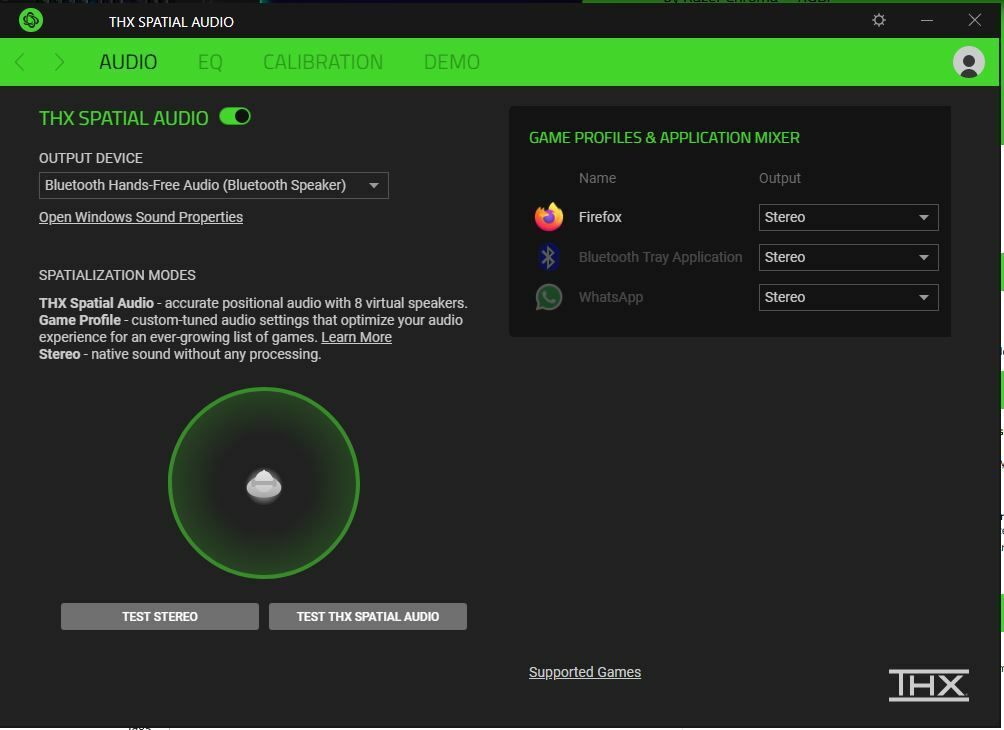Screen dimensions: 1004x730
Task: Select the Firefox name text
Action: tap(600, 218)
